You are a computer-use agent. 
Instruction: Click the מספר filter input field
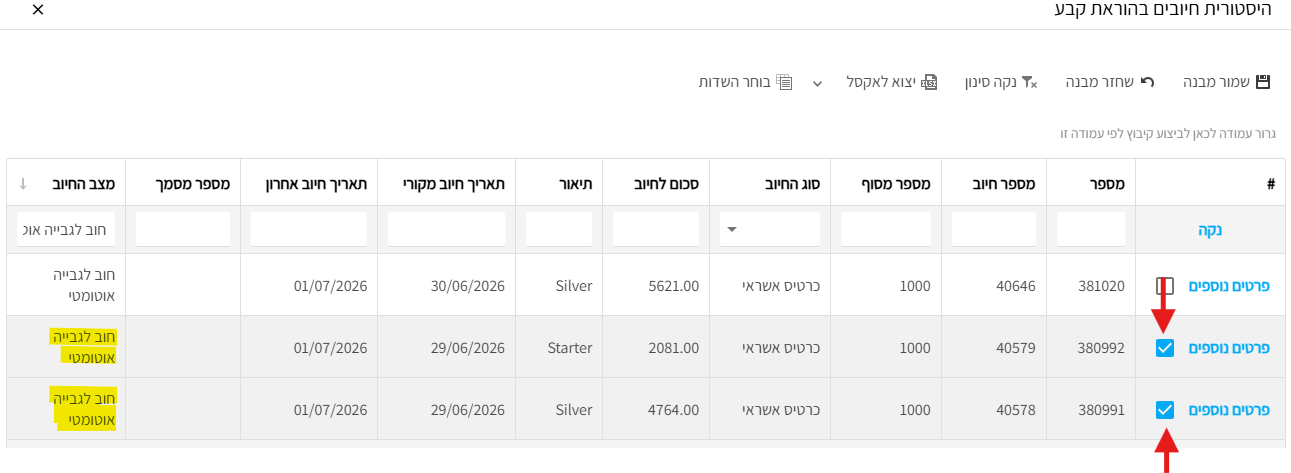tap(1091, 229)
